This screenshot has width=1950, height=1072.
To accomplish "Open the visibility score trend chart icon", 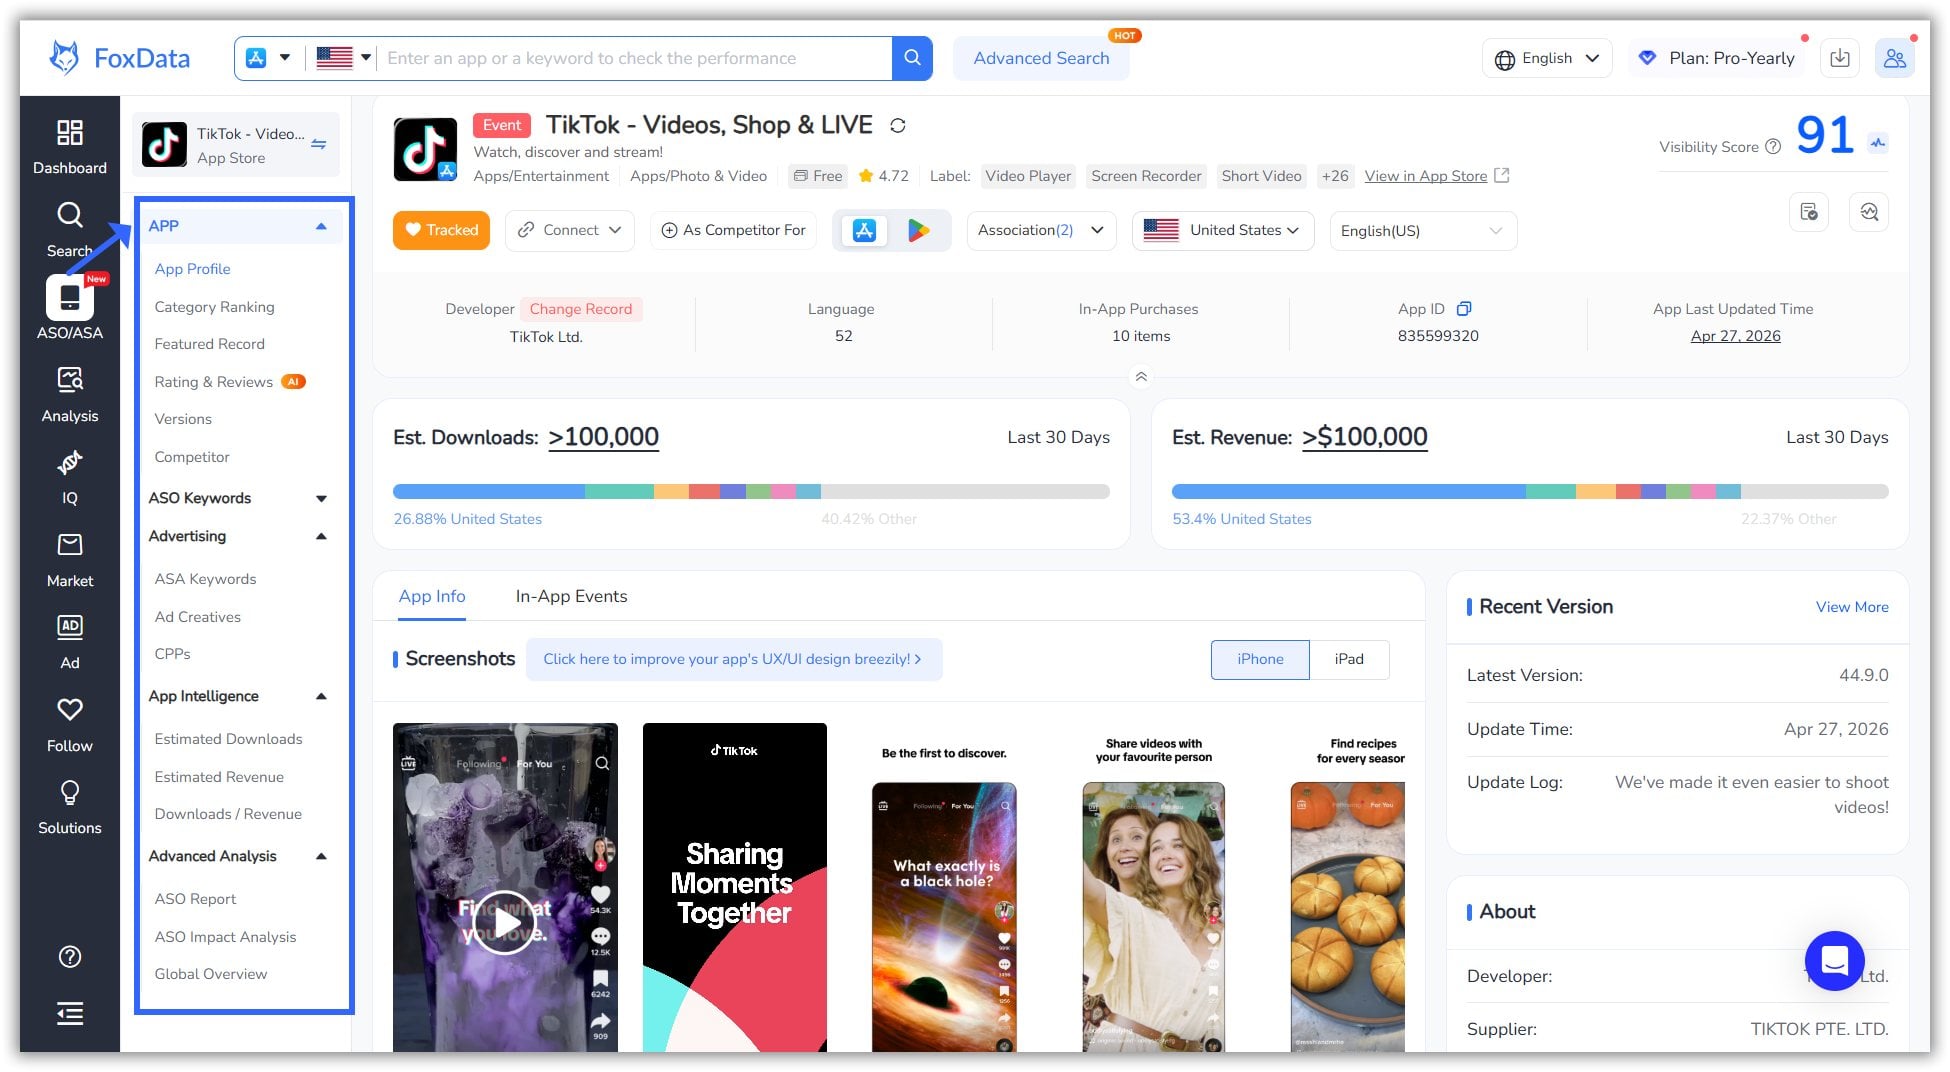I will [x=1878, y=143].
